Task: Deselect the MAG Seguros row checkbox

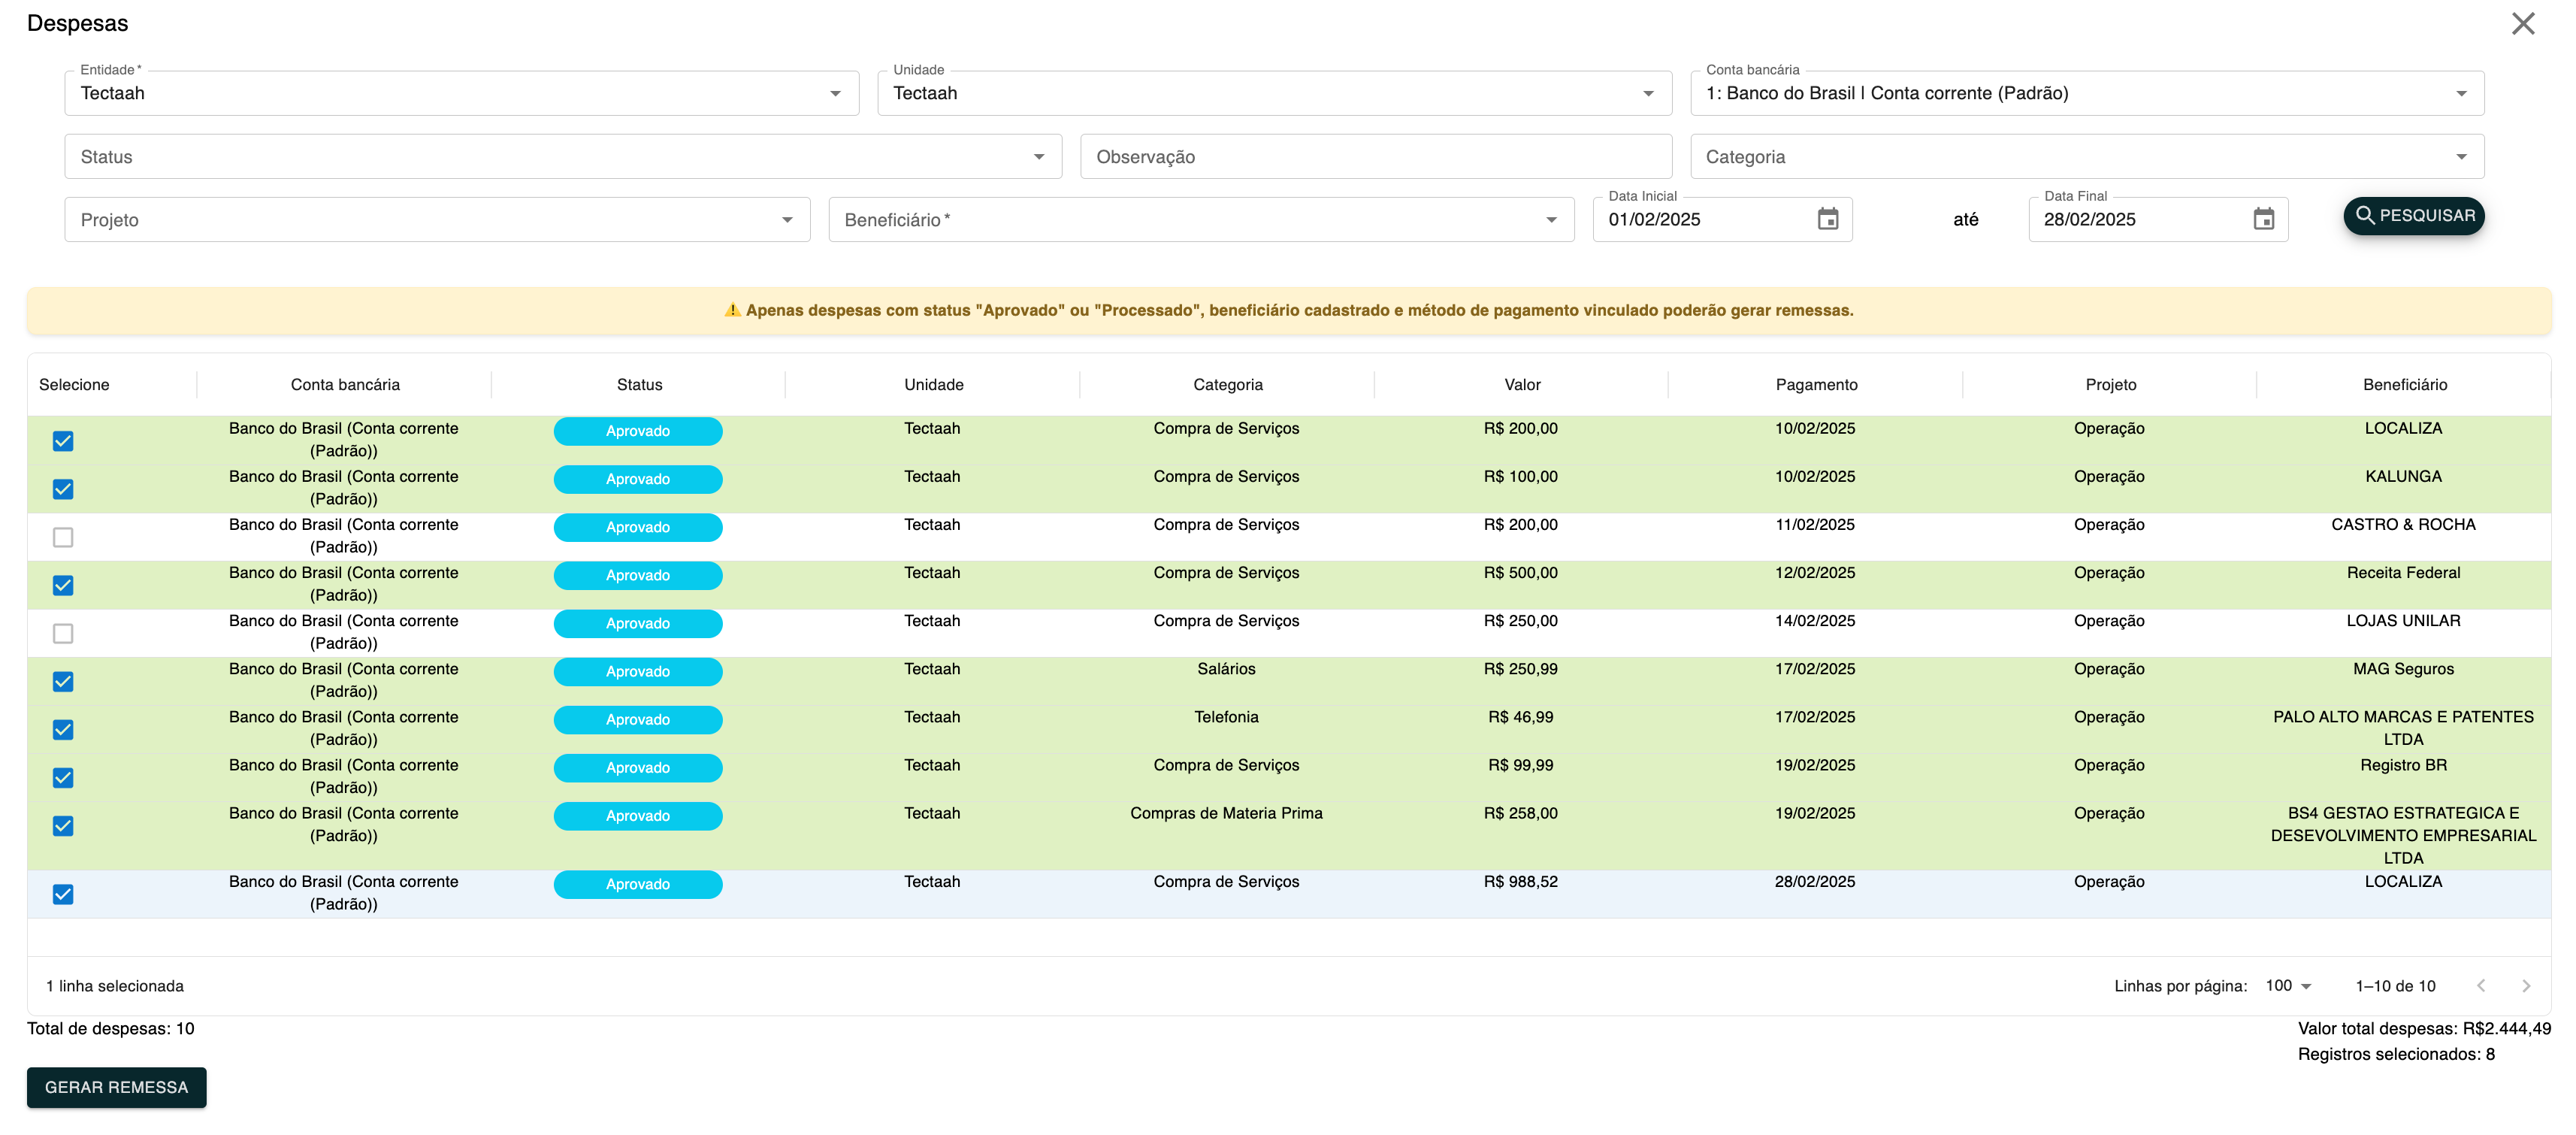Action: click(x=63, y=681)
